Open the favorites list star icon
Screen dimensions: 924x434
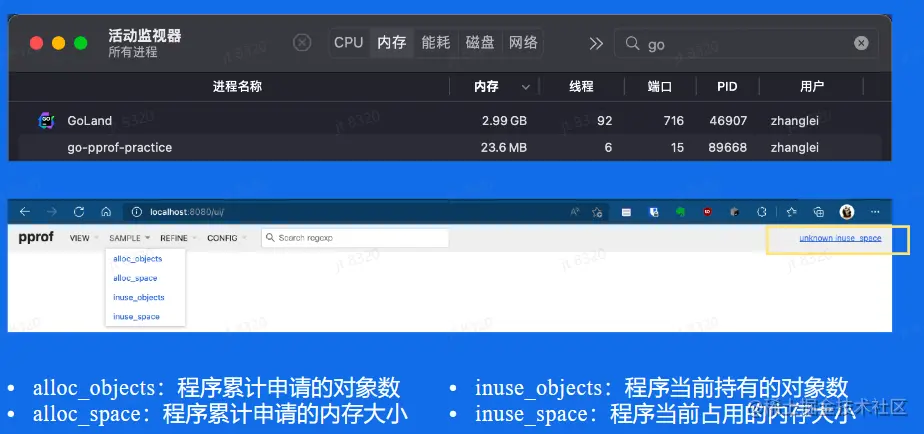click(x=791, y=212)
